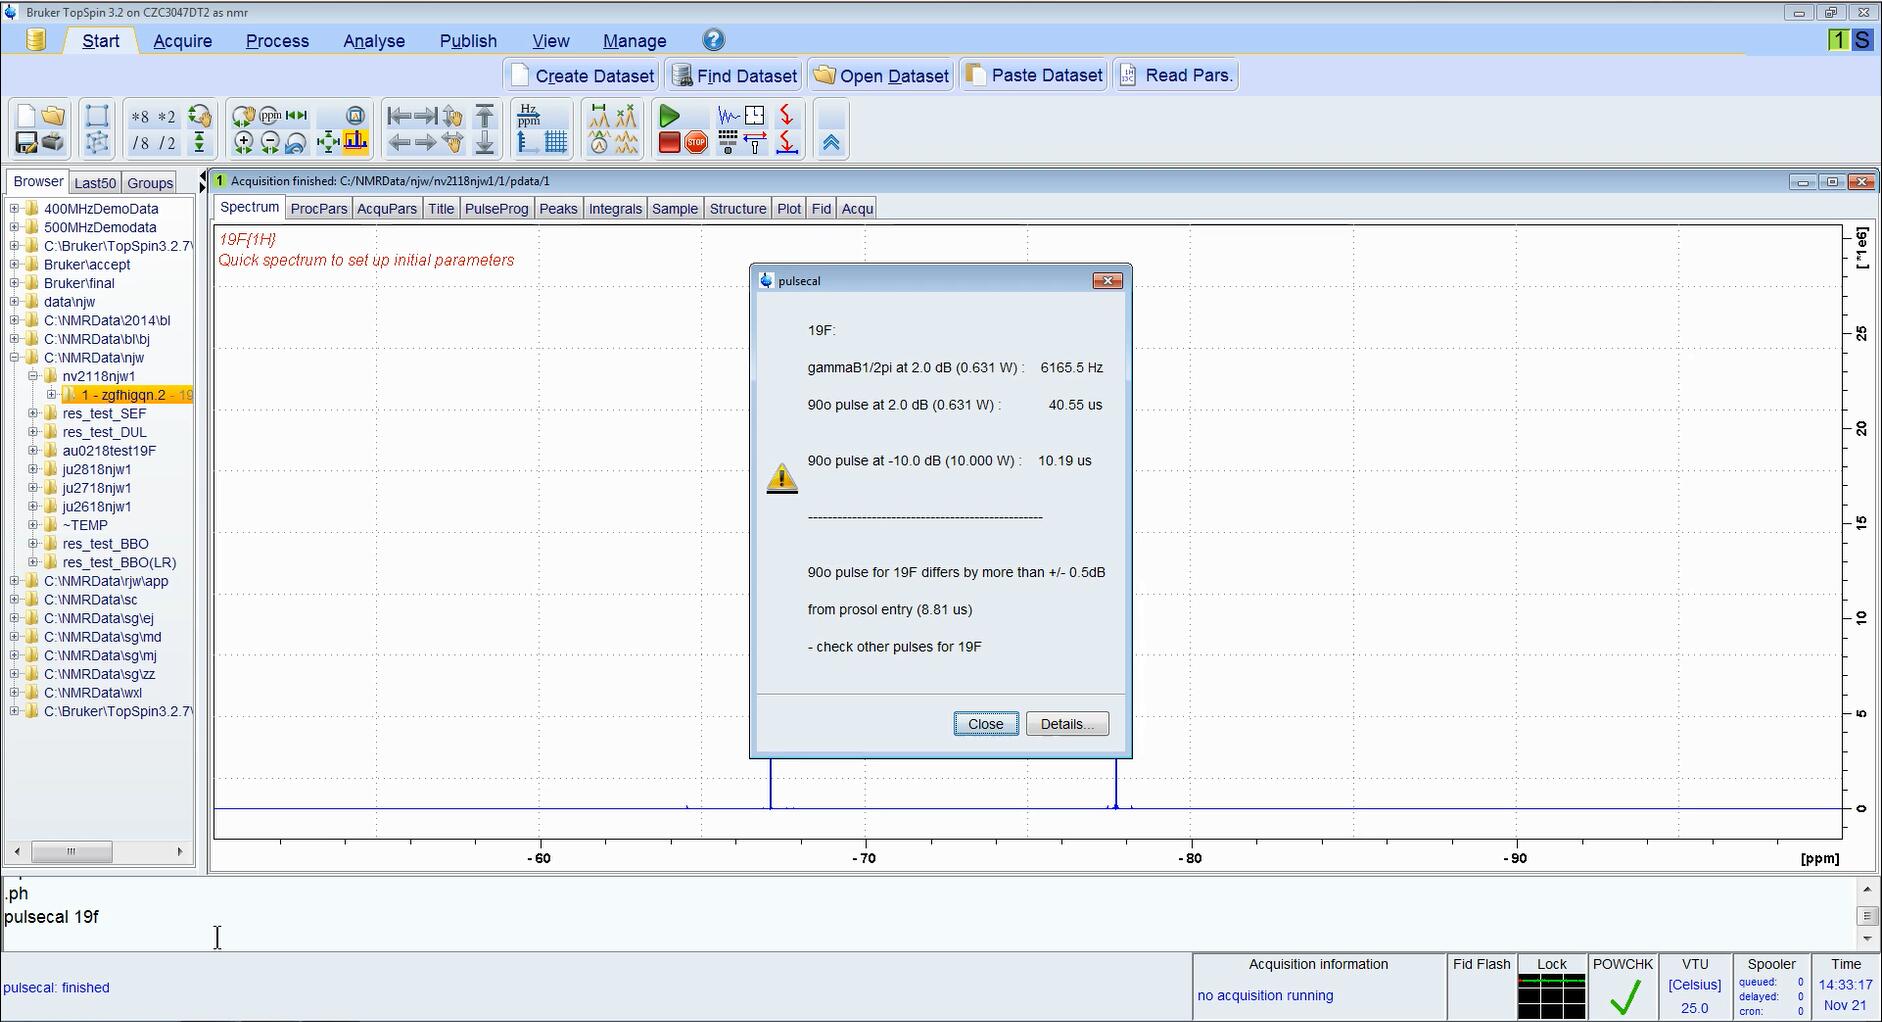
Task: Open the peak picking icon
Action: click(626, 116)
